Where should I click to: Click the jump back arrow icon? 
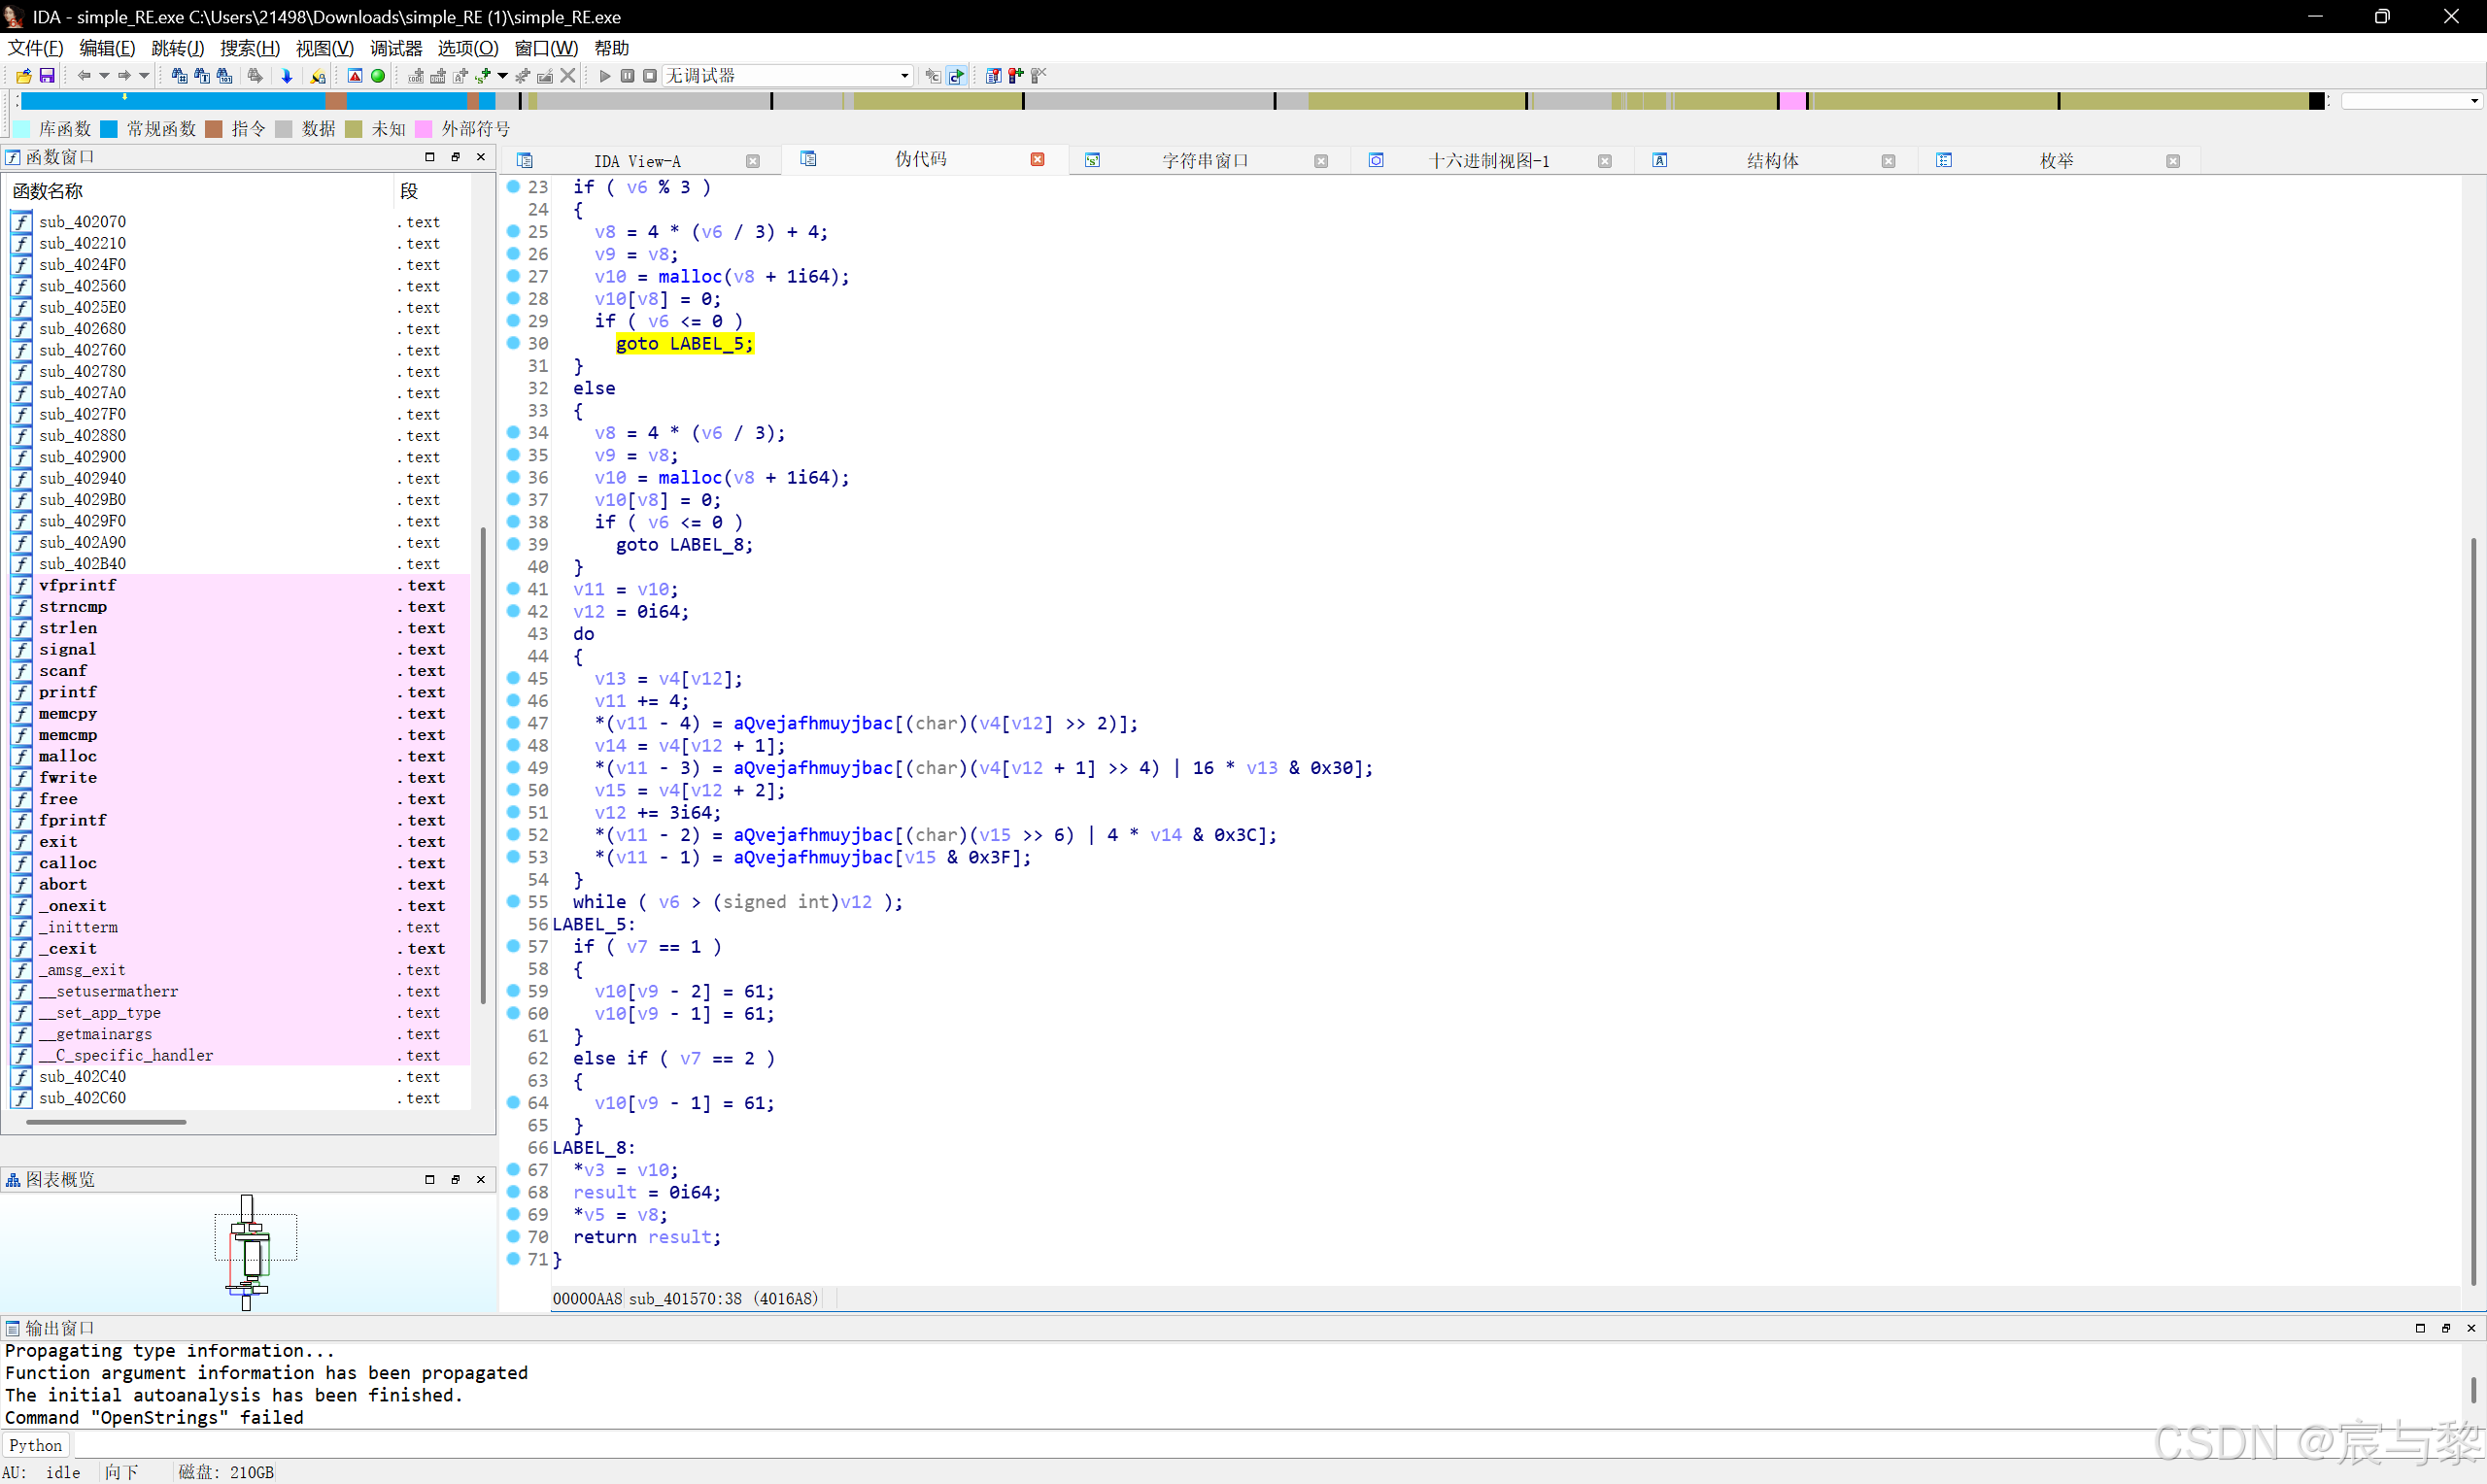point(84,76)
